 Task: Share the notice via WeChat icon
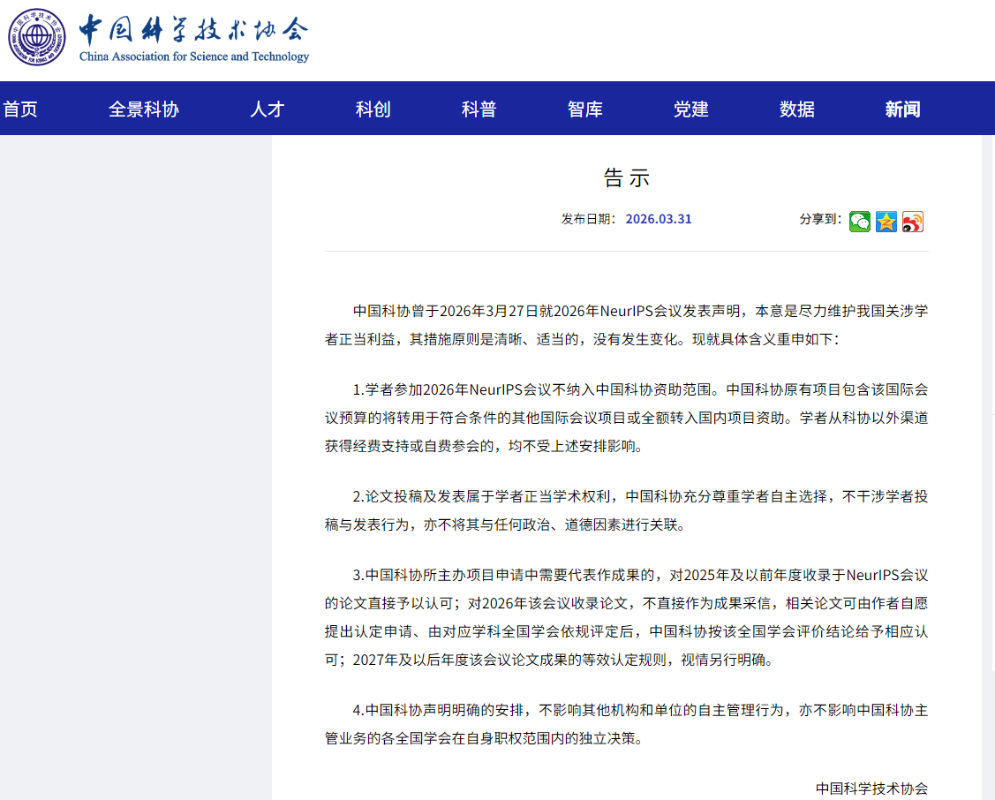(x=860, y=221)
